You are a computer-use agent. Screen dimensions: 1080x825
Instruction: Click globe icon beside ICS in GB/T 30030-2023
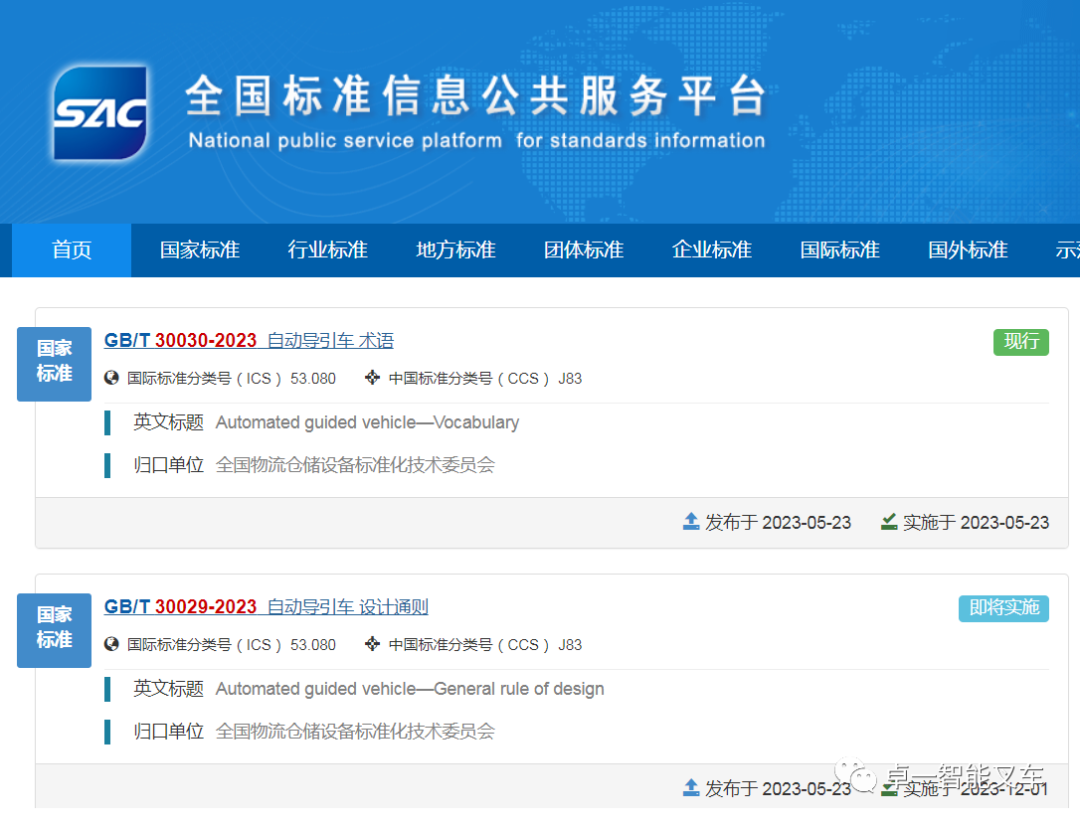112,378
